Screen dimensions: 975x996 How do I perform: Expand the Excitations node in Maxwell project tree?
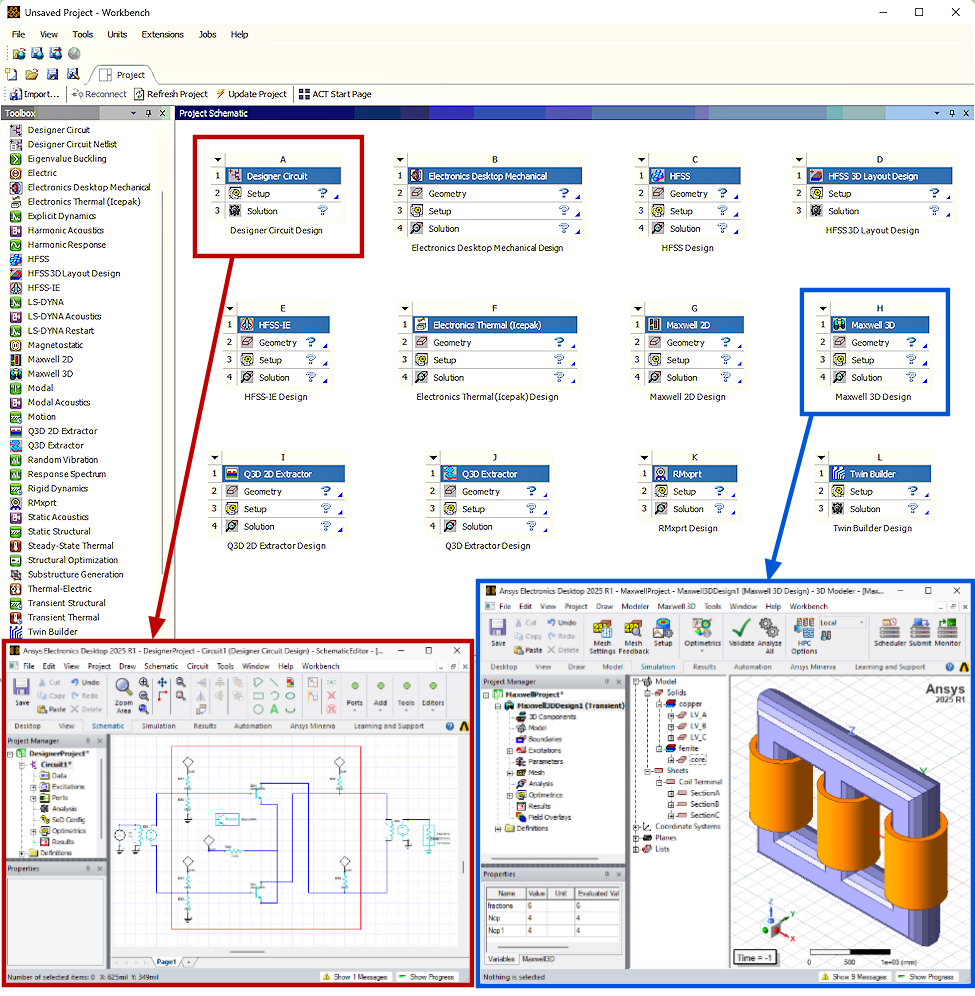(510, 749)
